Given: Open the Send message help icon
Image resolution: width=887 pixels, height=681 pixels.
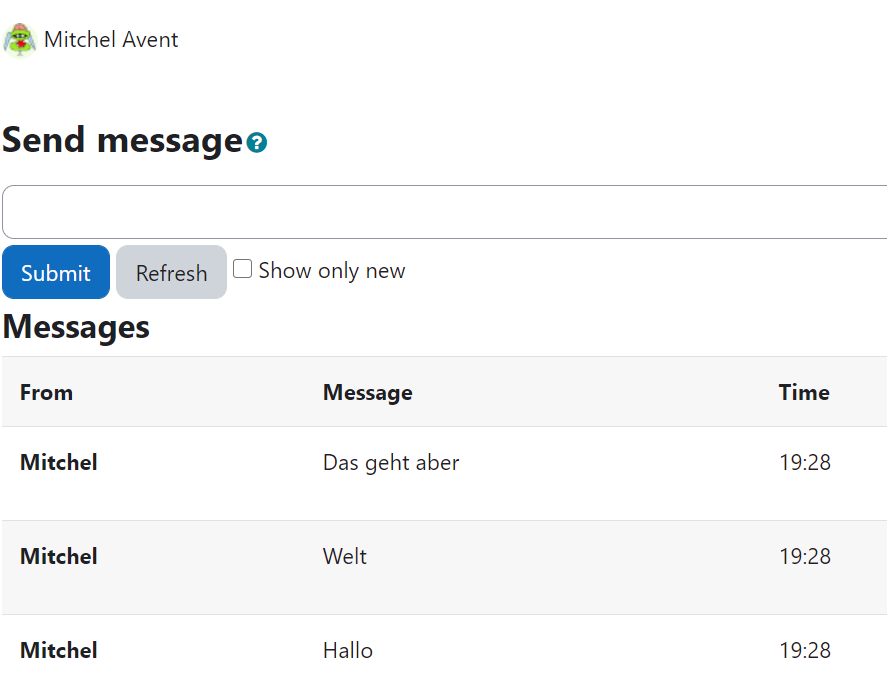Looking at the screenshot, I should tap(256, 143).
